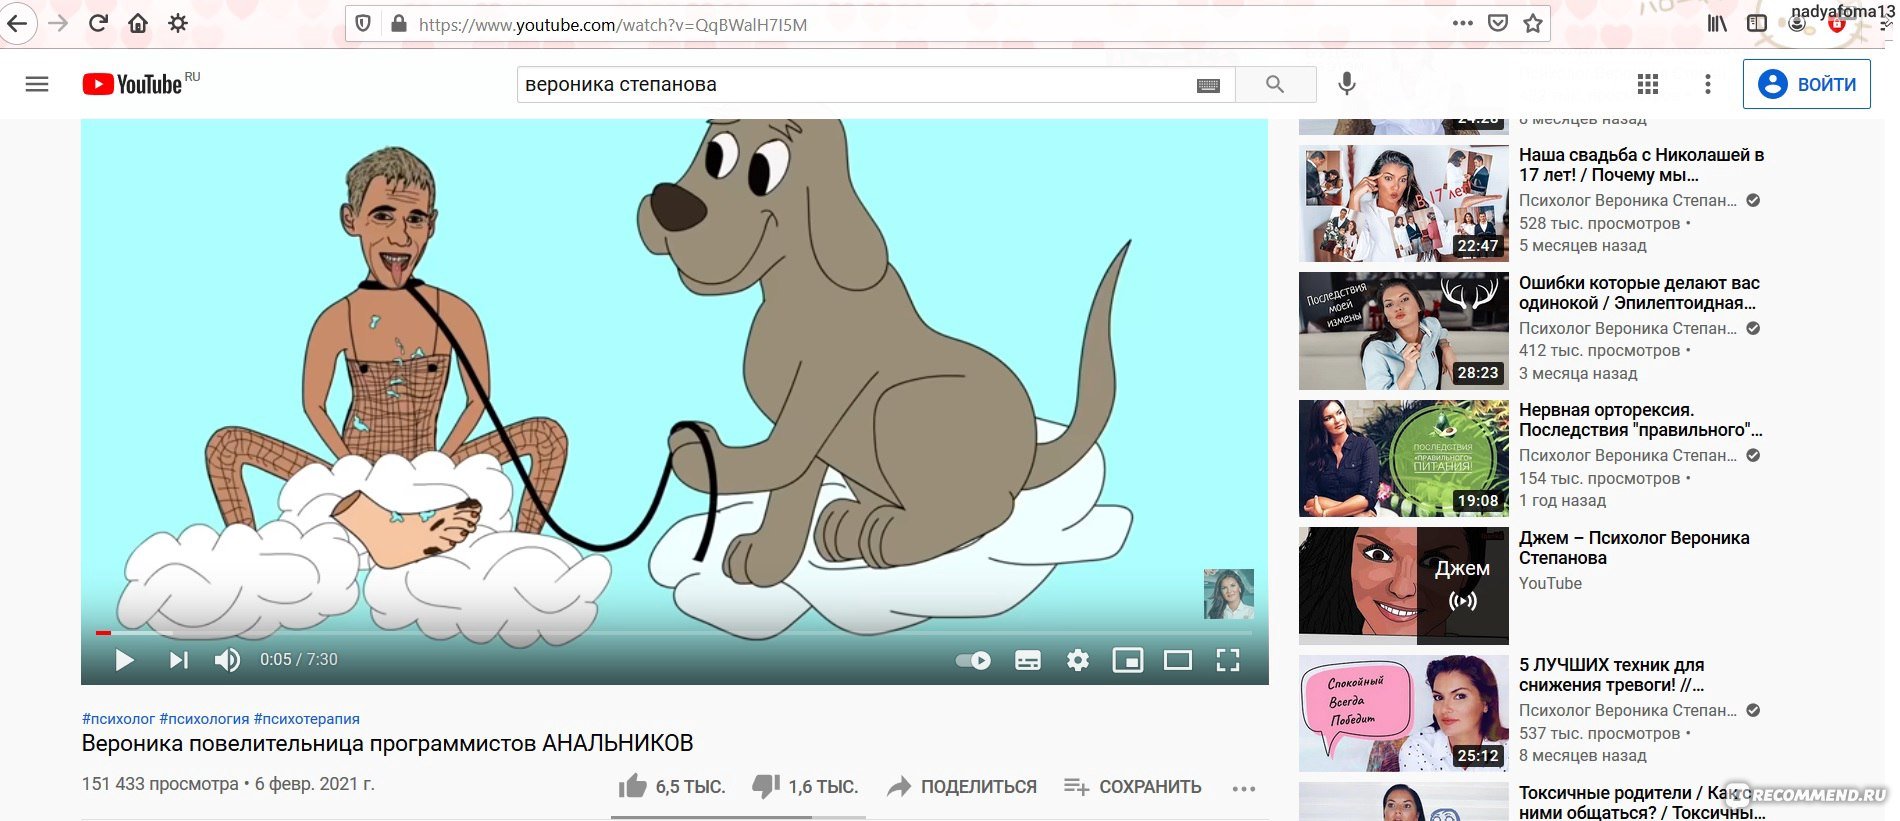Open the on-screen keyboard in search box
The width and height of the screenshot is (1900, 821).
pos(1208,86)
